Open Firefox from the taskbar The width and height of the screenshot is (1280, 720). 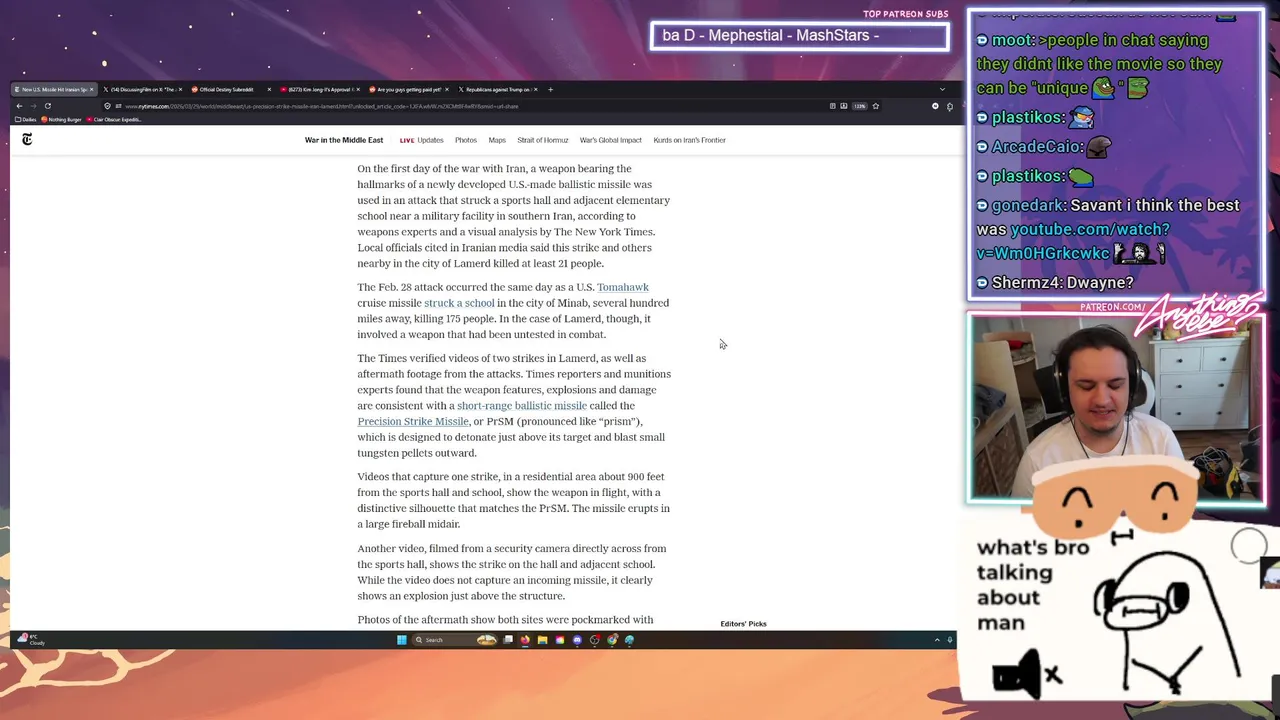[x=525, y=640]
